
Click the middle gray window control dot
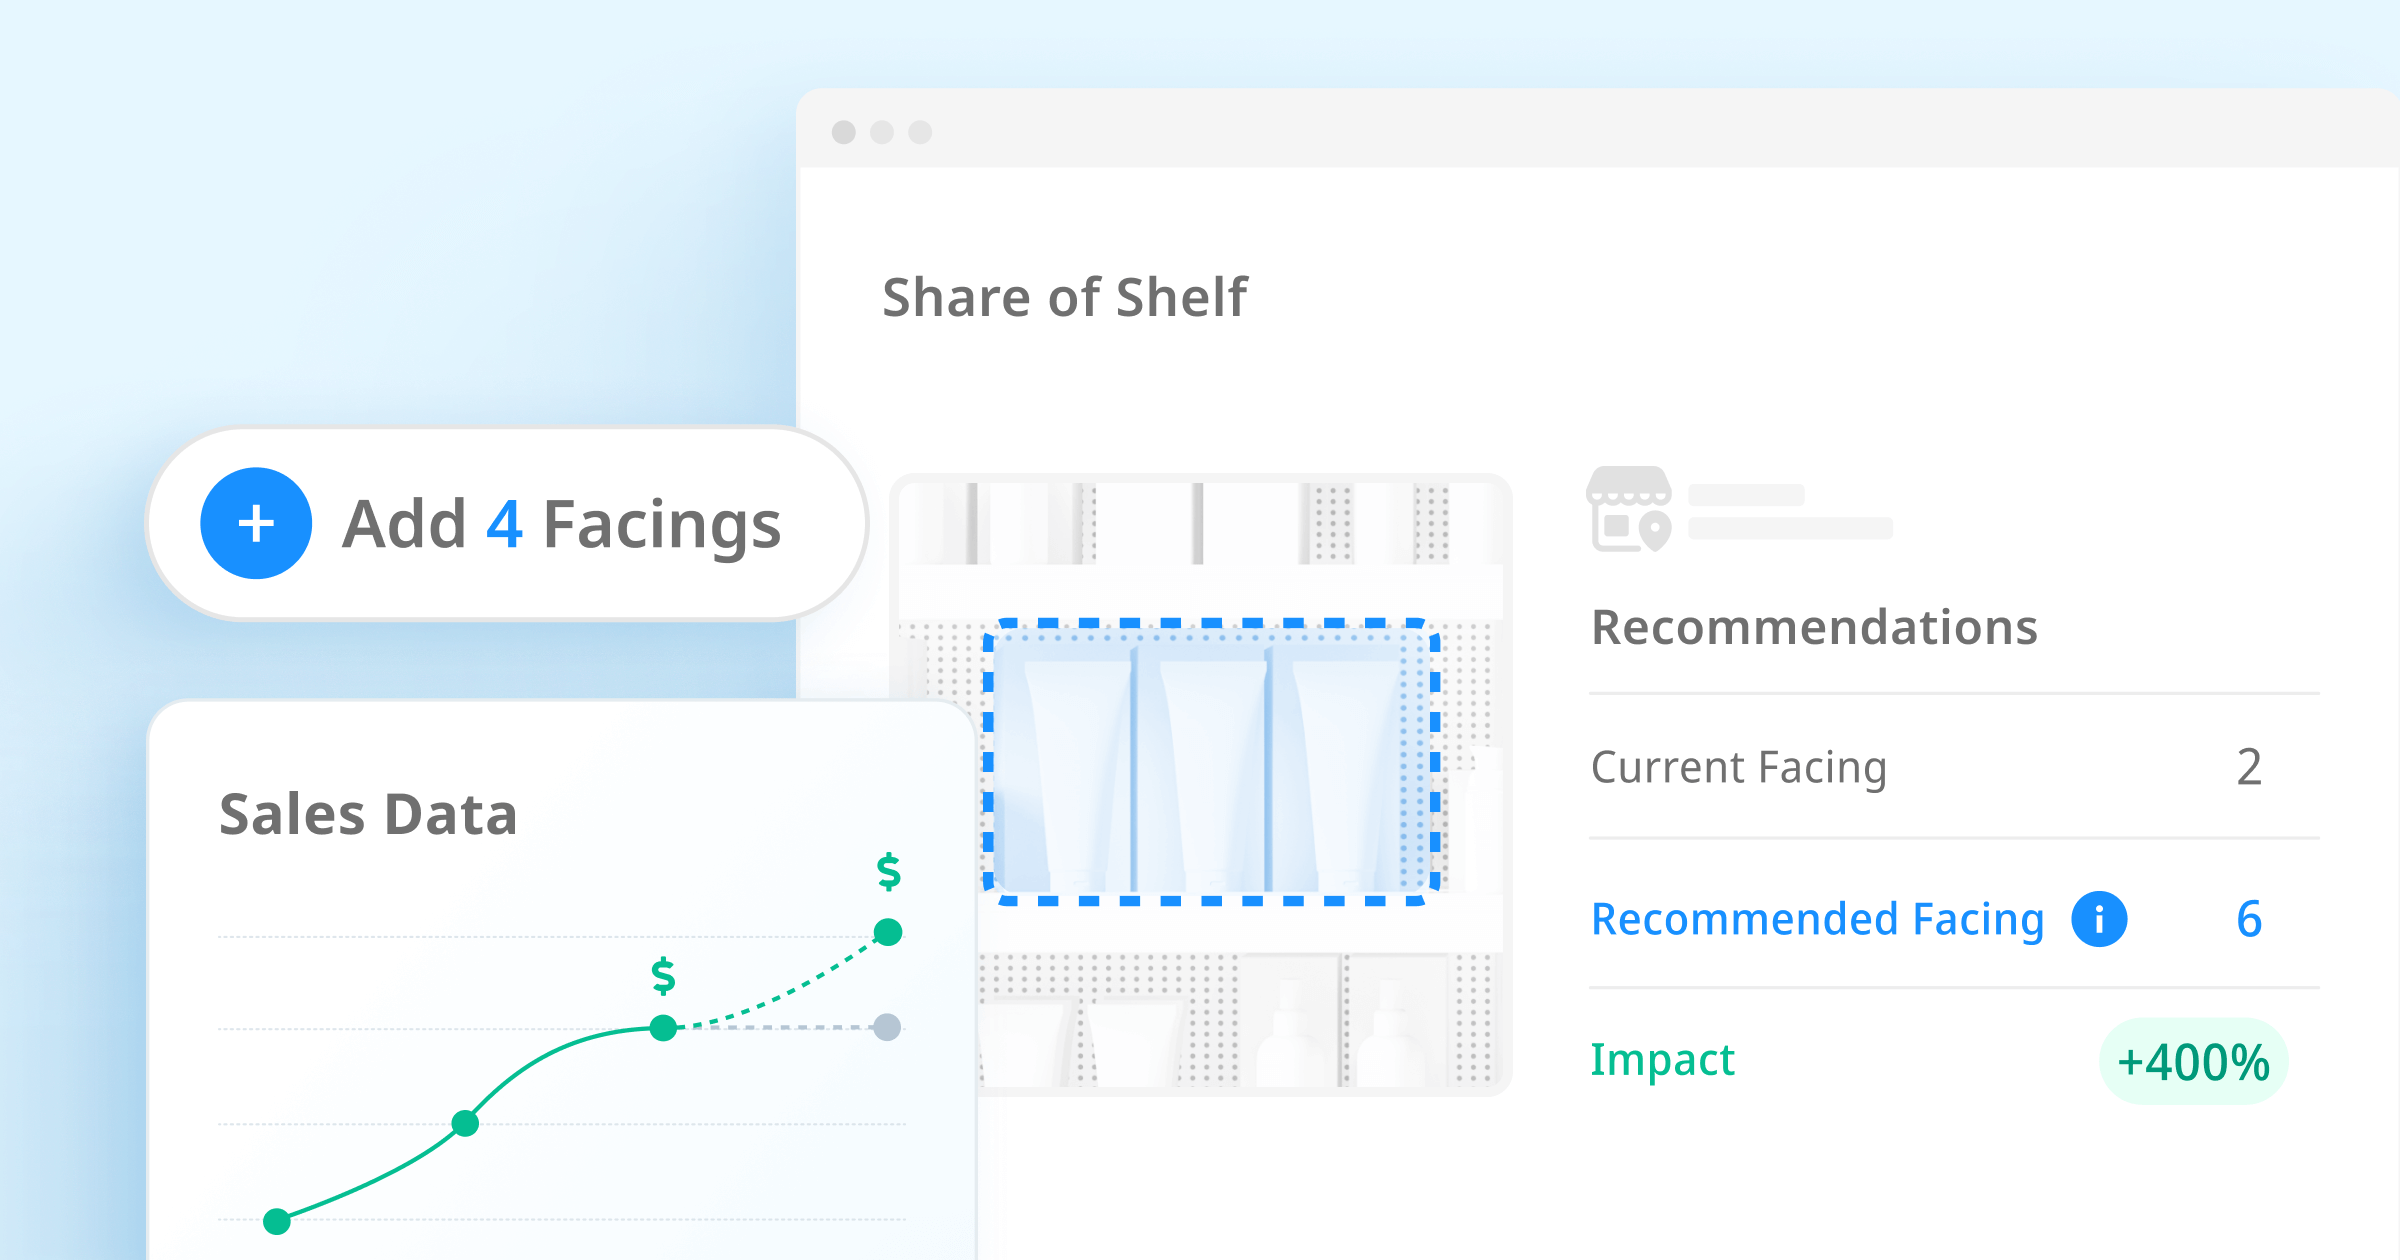882,132
